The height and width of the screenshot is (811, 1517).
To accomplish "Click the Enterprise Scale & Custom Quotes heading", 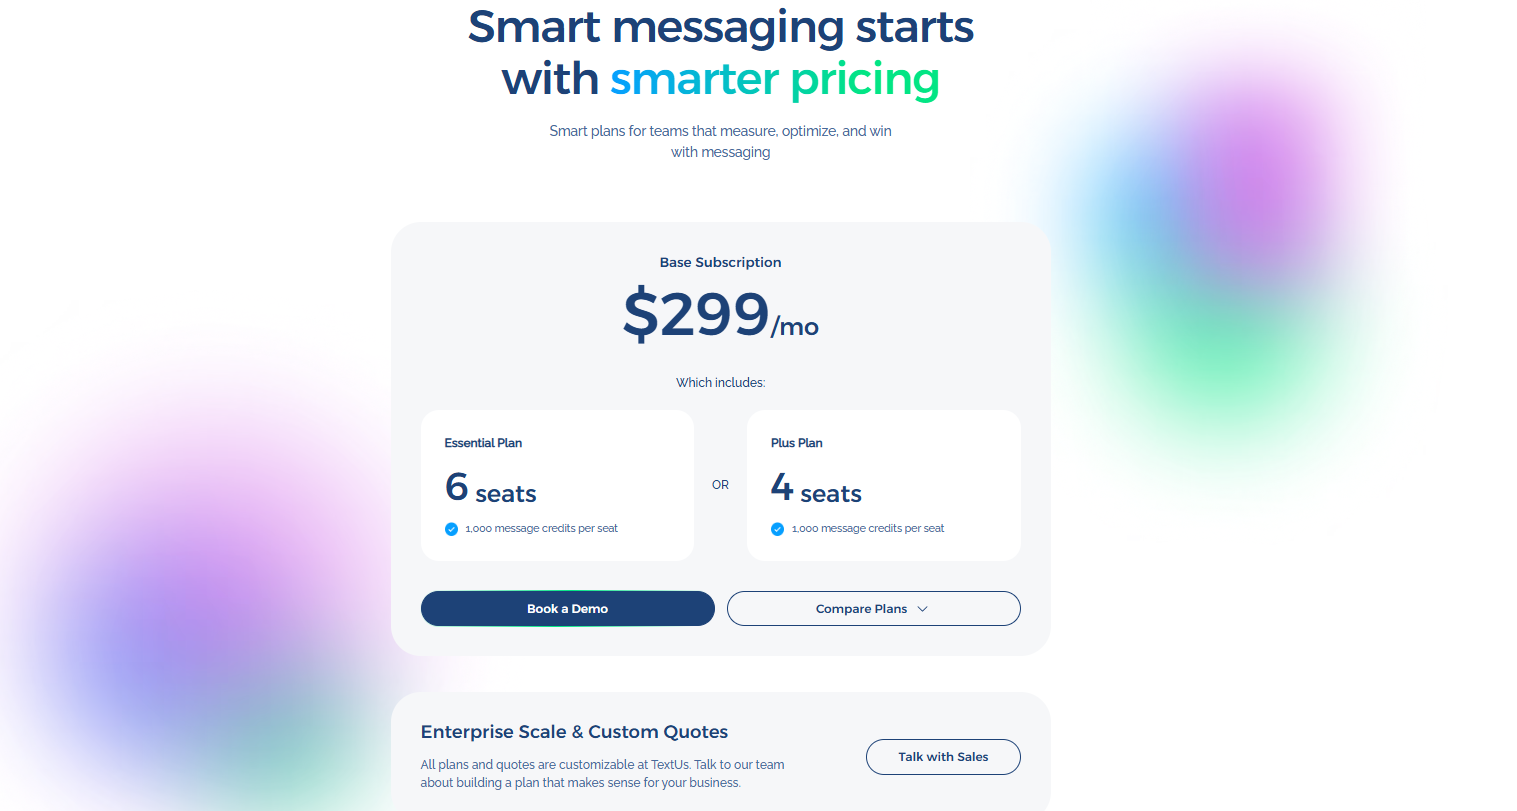I will point(573,732).
